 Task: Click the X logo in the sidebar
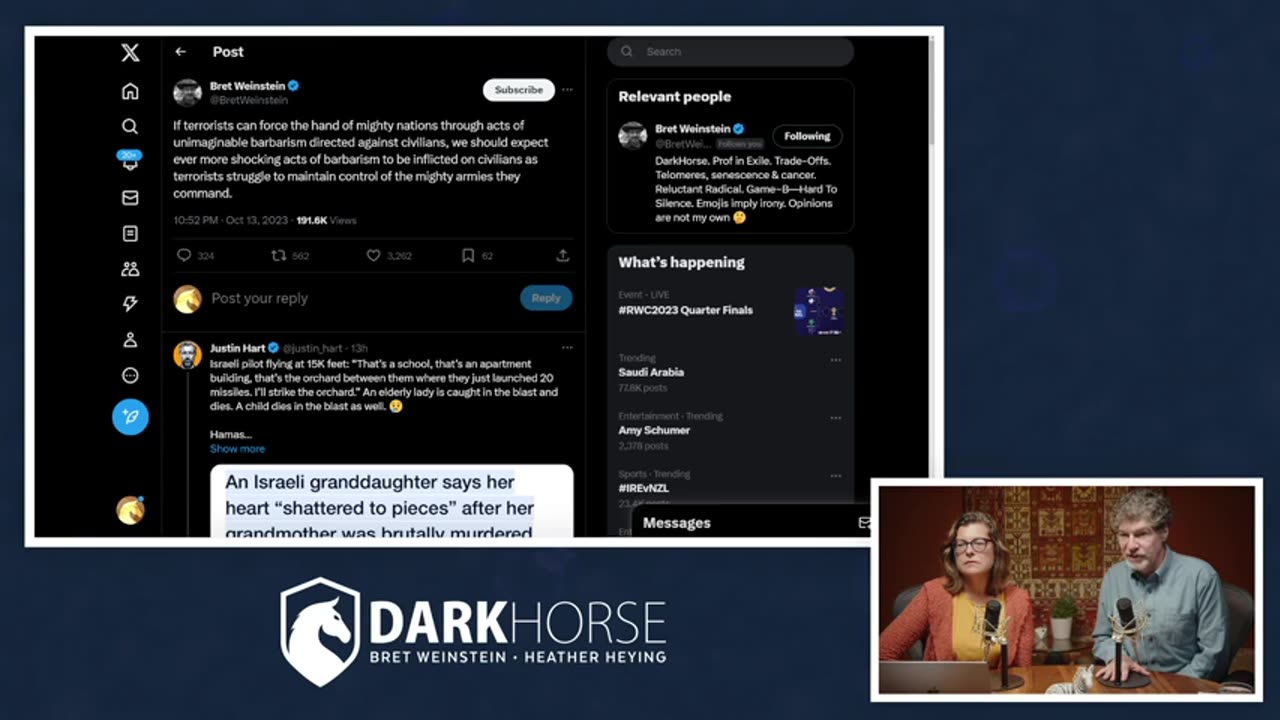(x=130, y=53)
